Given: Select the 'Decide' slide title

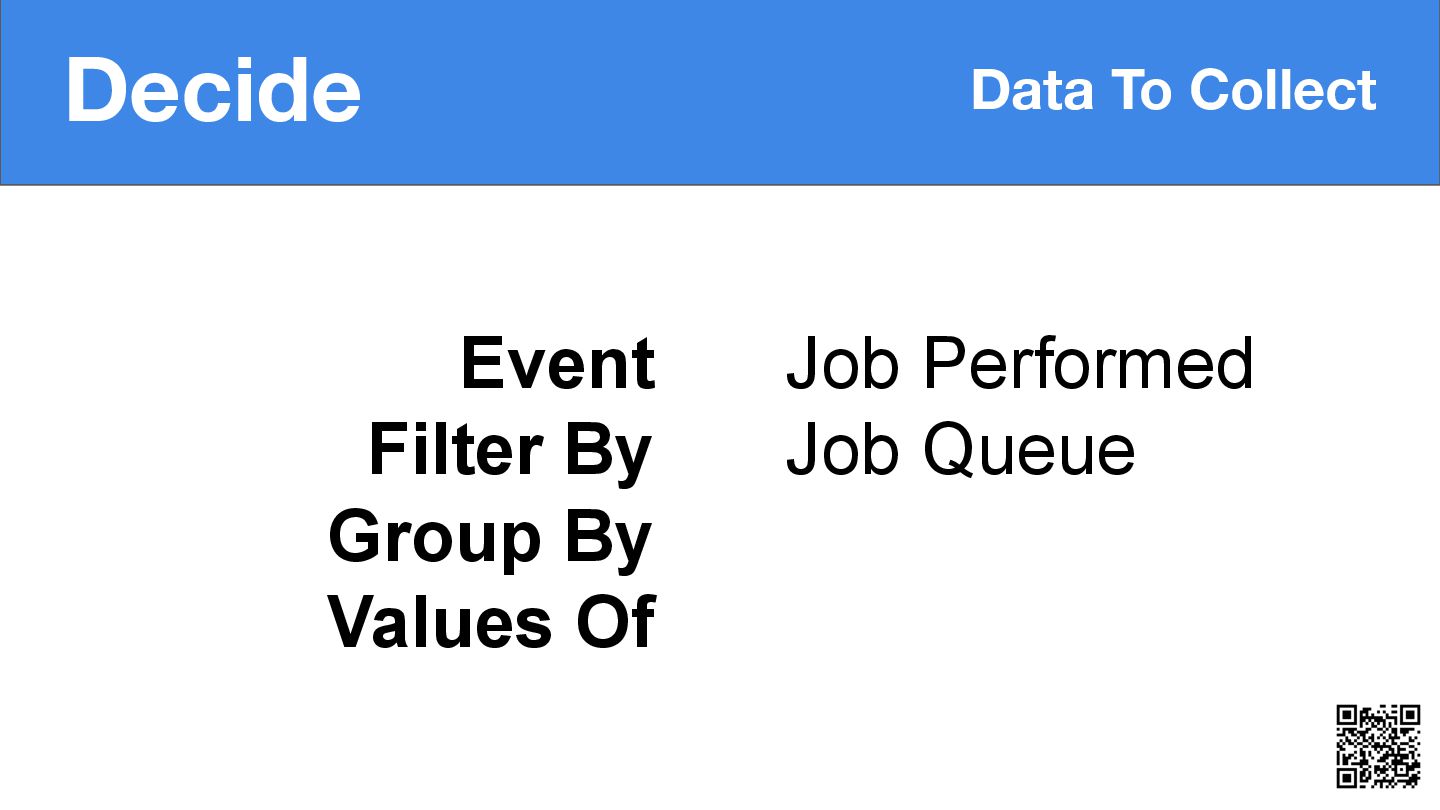Looking at the screenshot, I should (x=213, y=91).
